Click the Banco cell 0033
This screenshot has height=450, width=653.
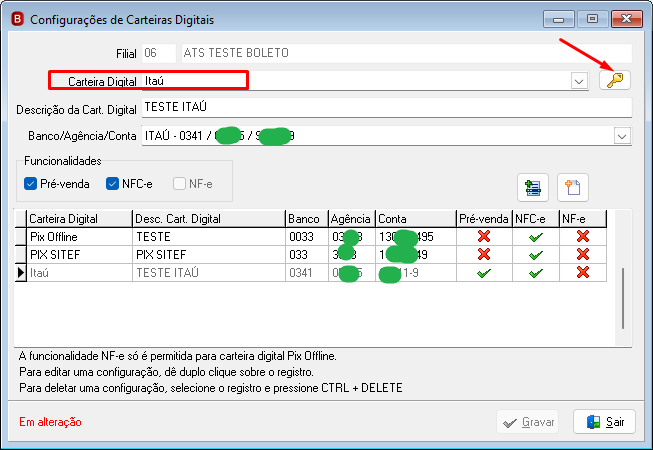coord(307,237)
